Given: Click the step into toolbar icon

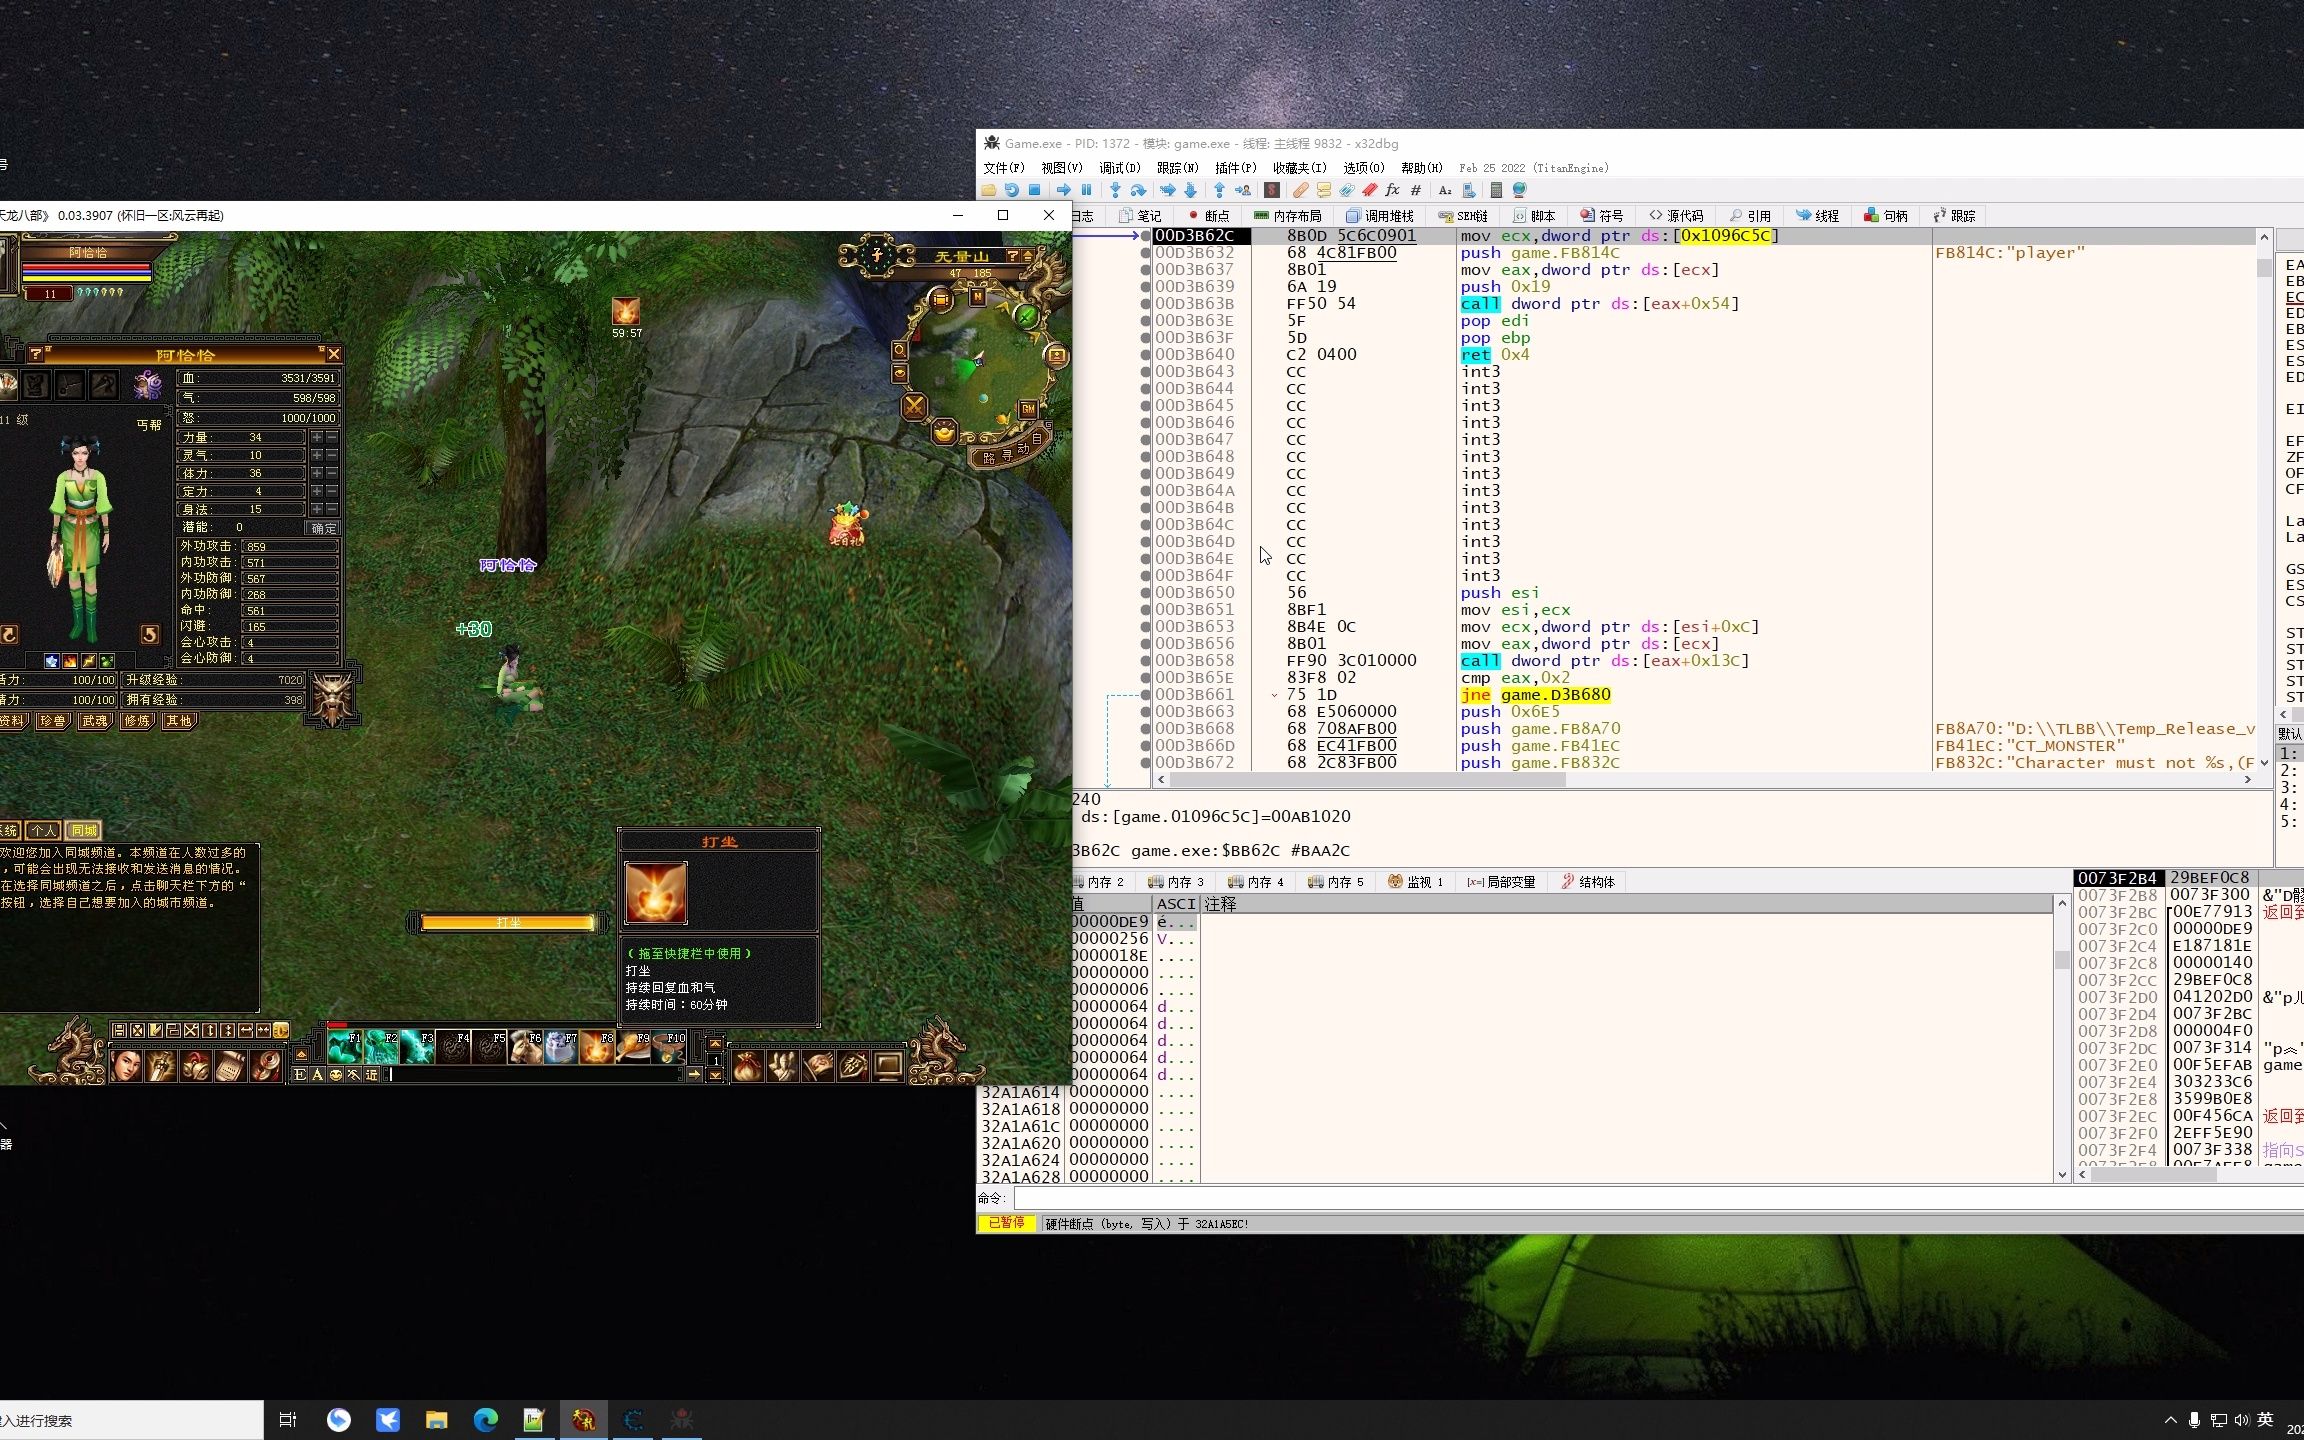Looking at the screenshot, I should pos(1116,190).
